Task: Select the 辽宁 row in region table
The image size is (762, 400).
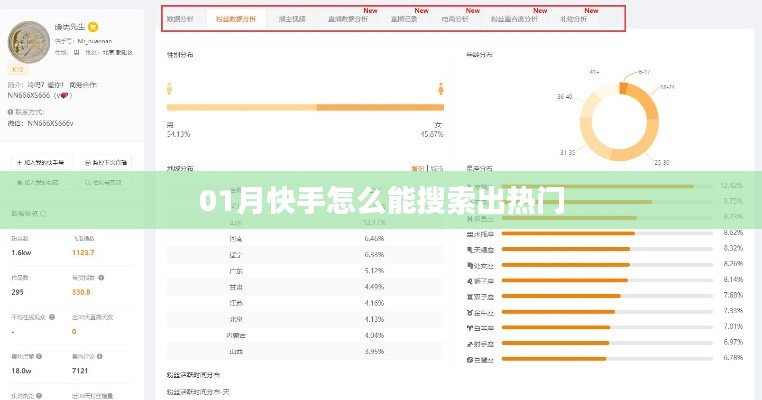Action: click(x=305, y=255)
